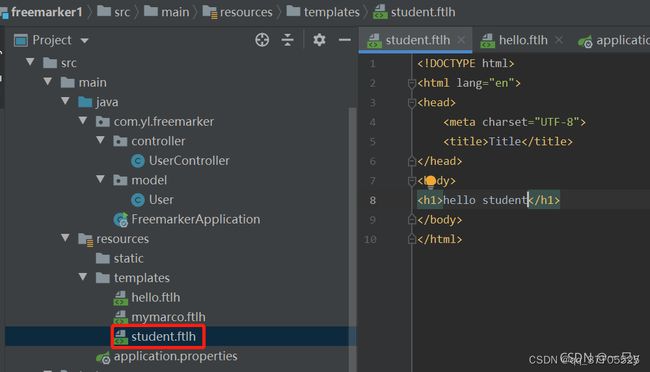Screen dimensions: 650x372
Task: Click the Project panel scrollbar
Action: pos(352,240)
